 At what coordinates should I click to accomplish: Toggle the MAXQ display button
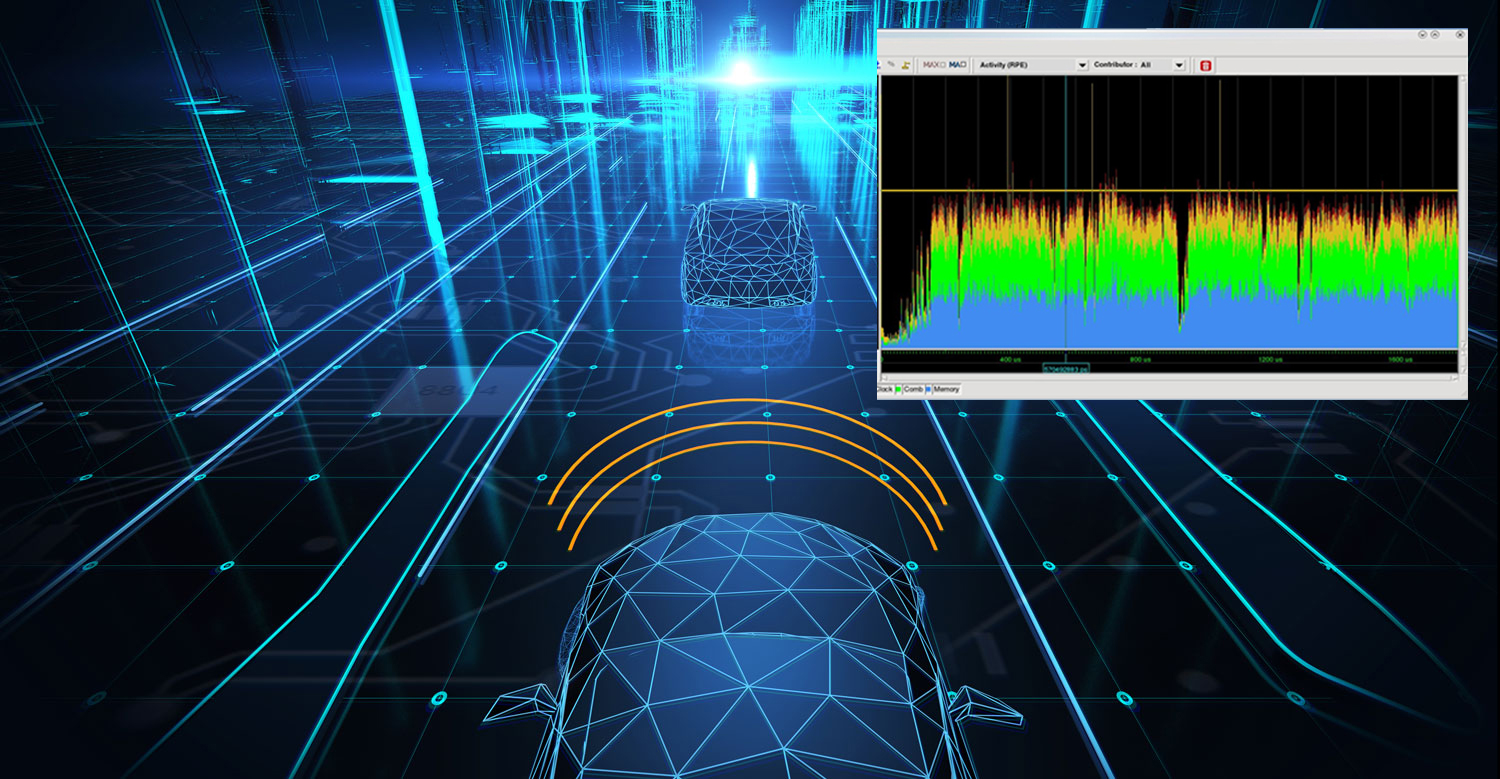[x=933, y=65]
